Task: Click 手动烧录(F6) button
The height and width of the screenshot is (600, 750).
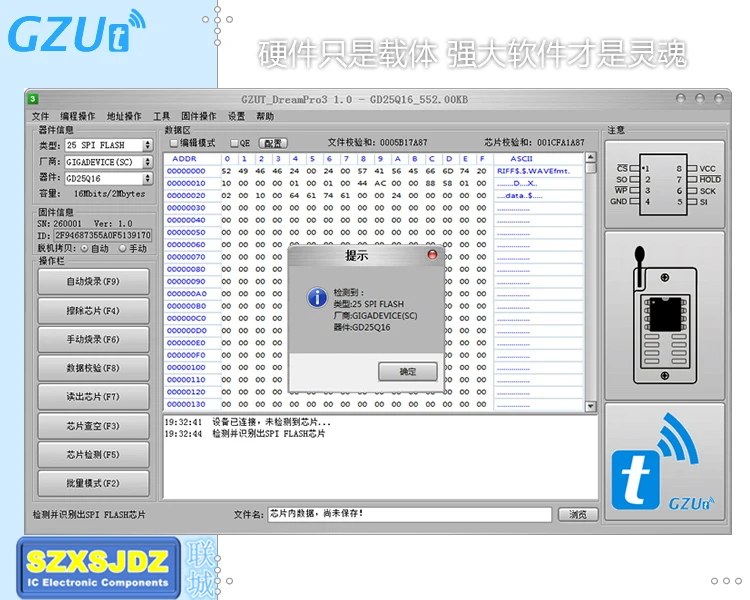Action: pos(93,339)
